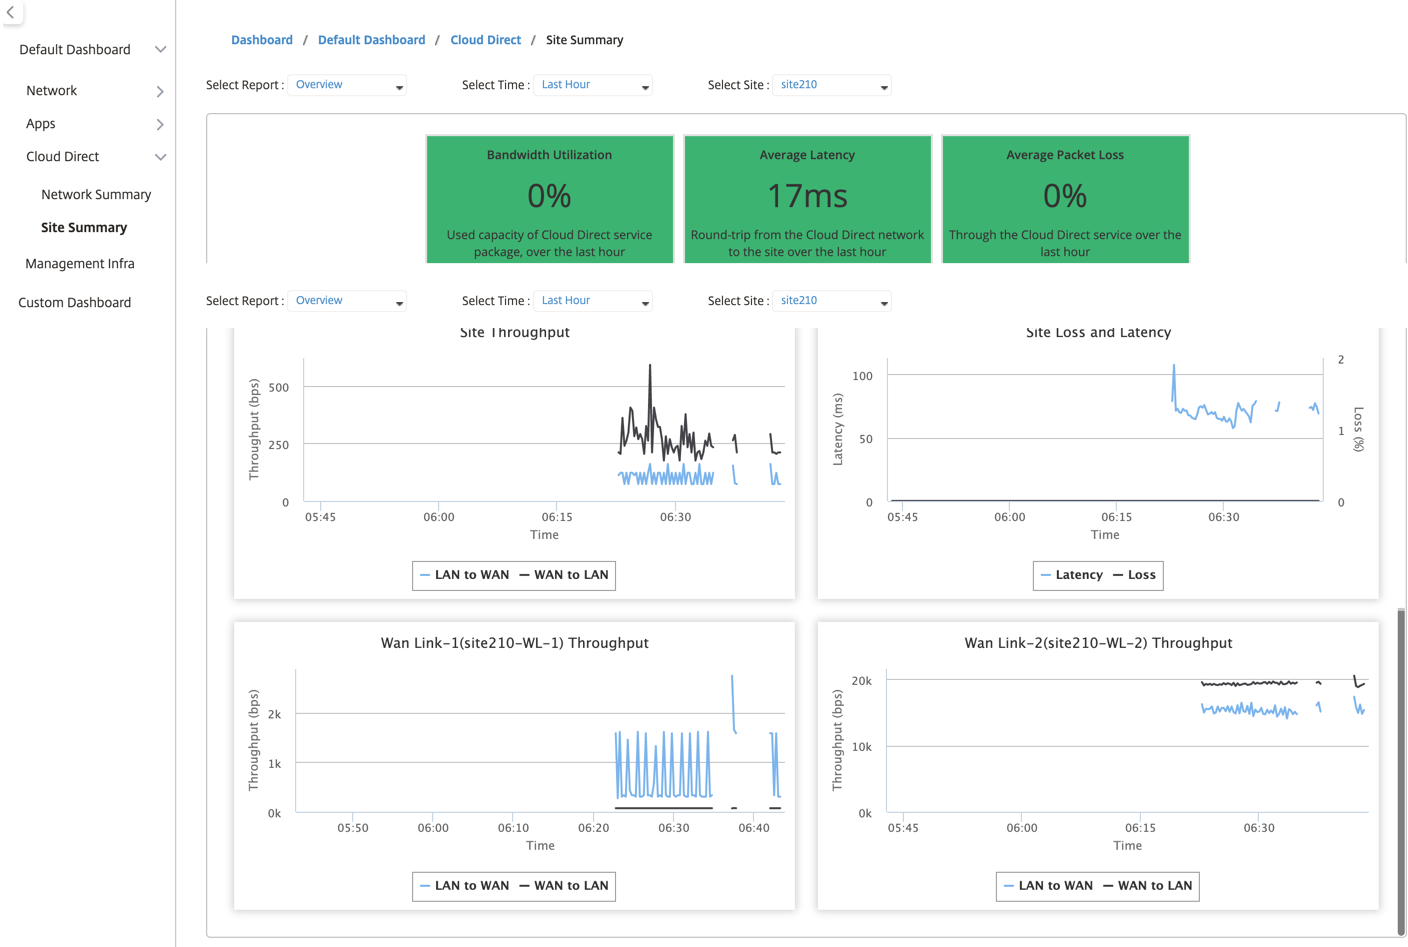Image resolution: width=1408 pixels, height=947 pixels.
Task: Open the top Select Time dropdown
Action: coord(593,85)
